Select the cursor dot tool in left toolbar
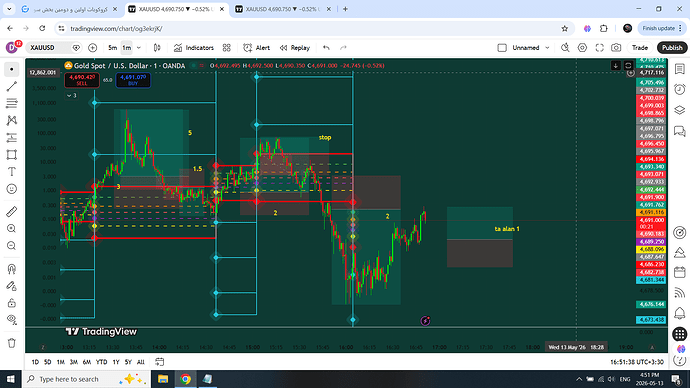 pos(11,70)
